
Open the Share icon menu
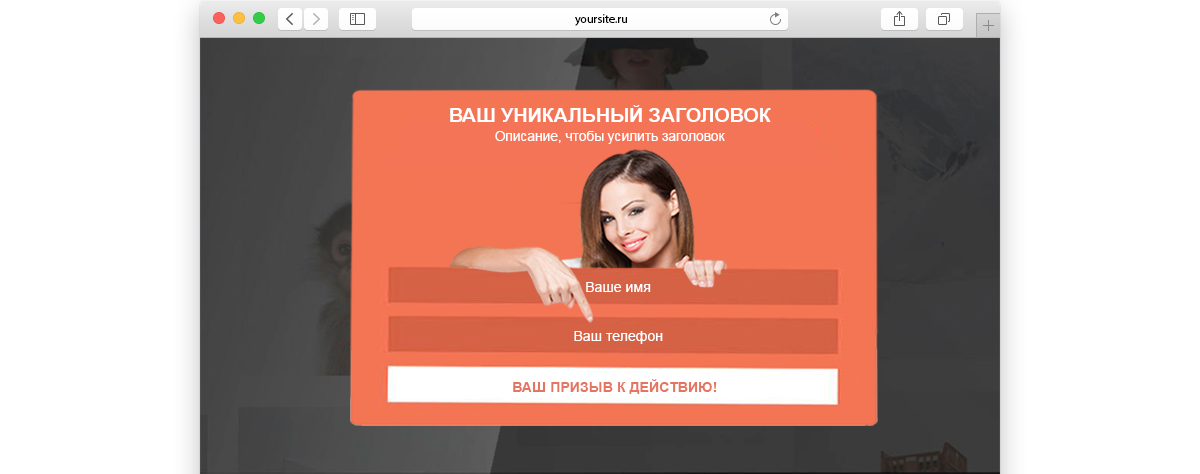(x=899, y=19)
